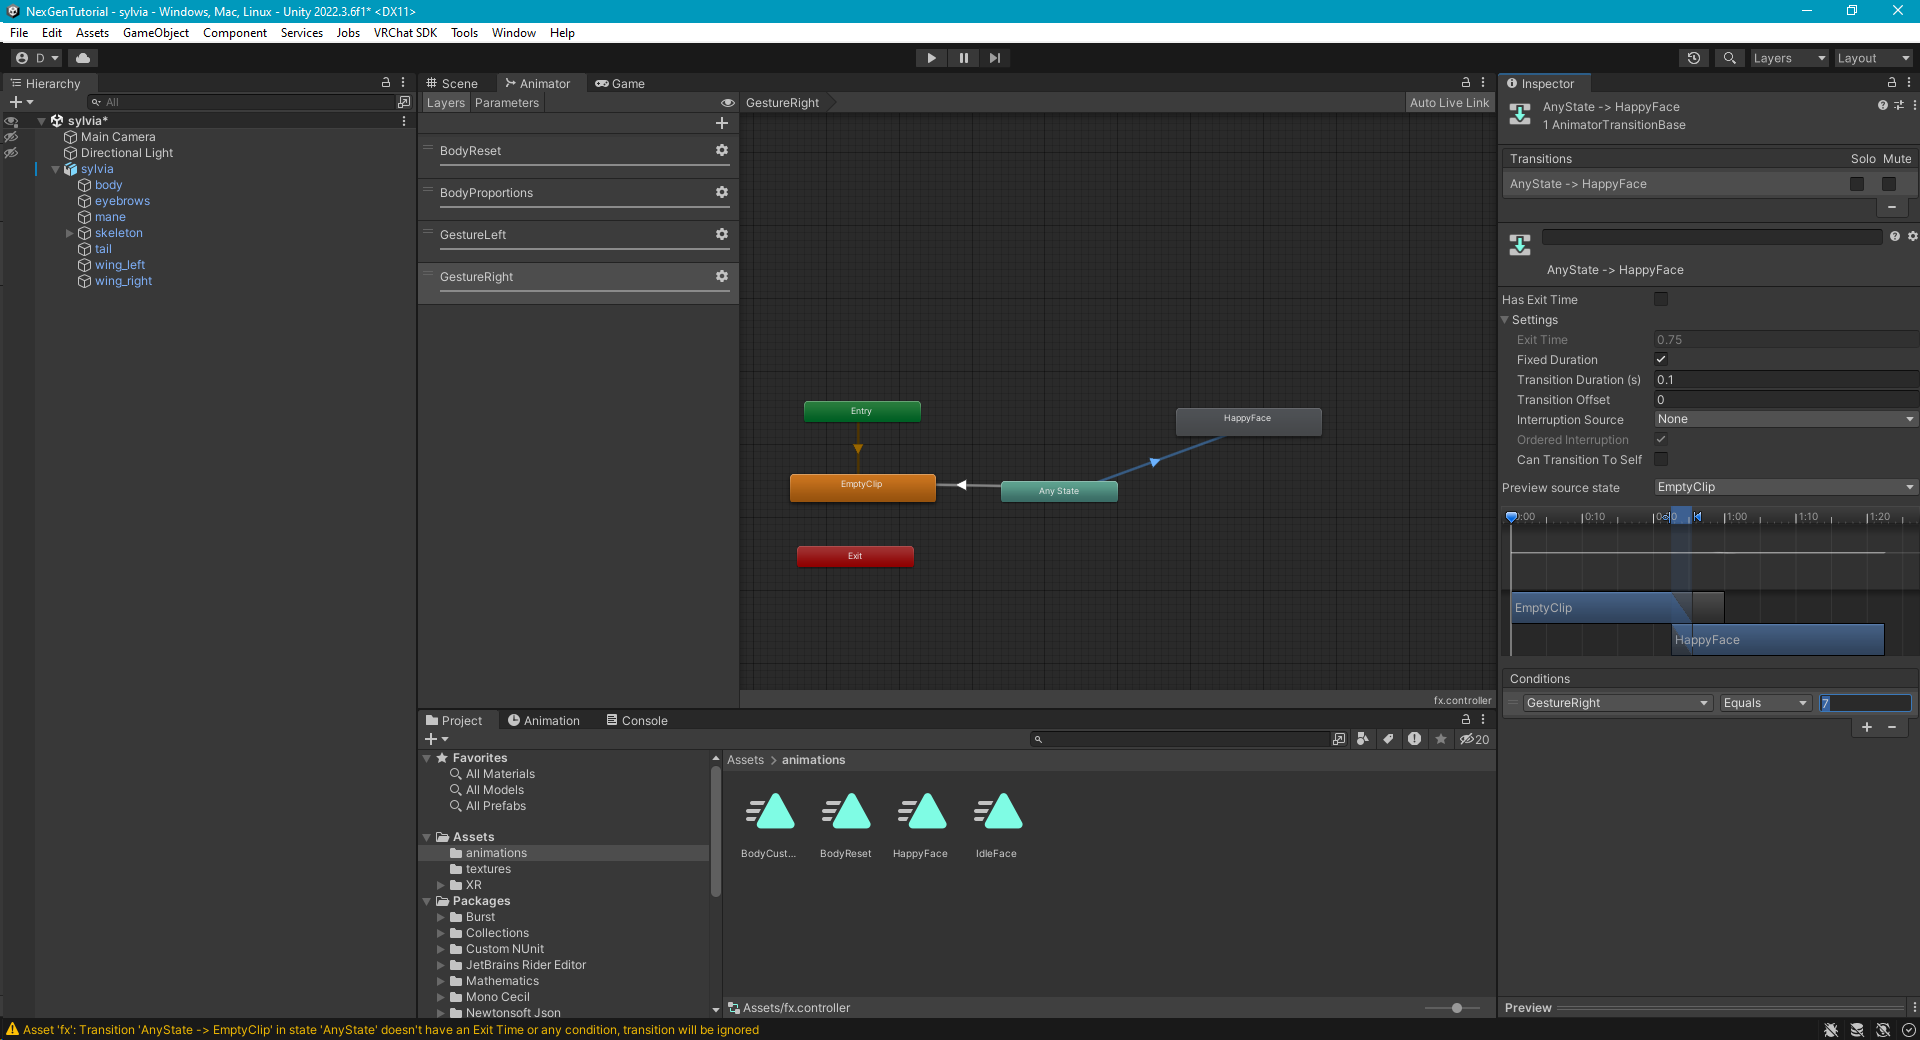Click the Transition Duration input field
This screenshot has width=1920, height=1040.
(x=1785, y=379)
